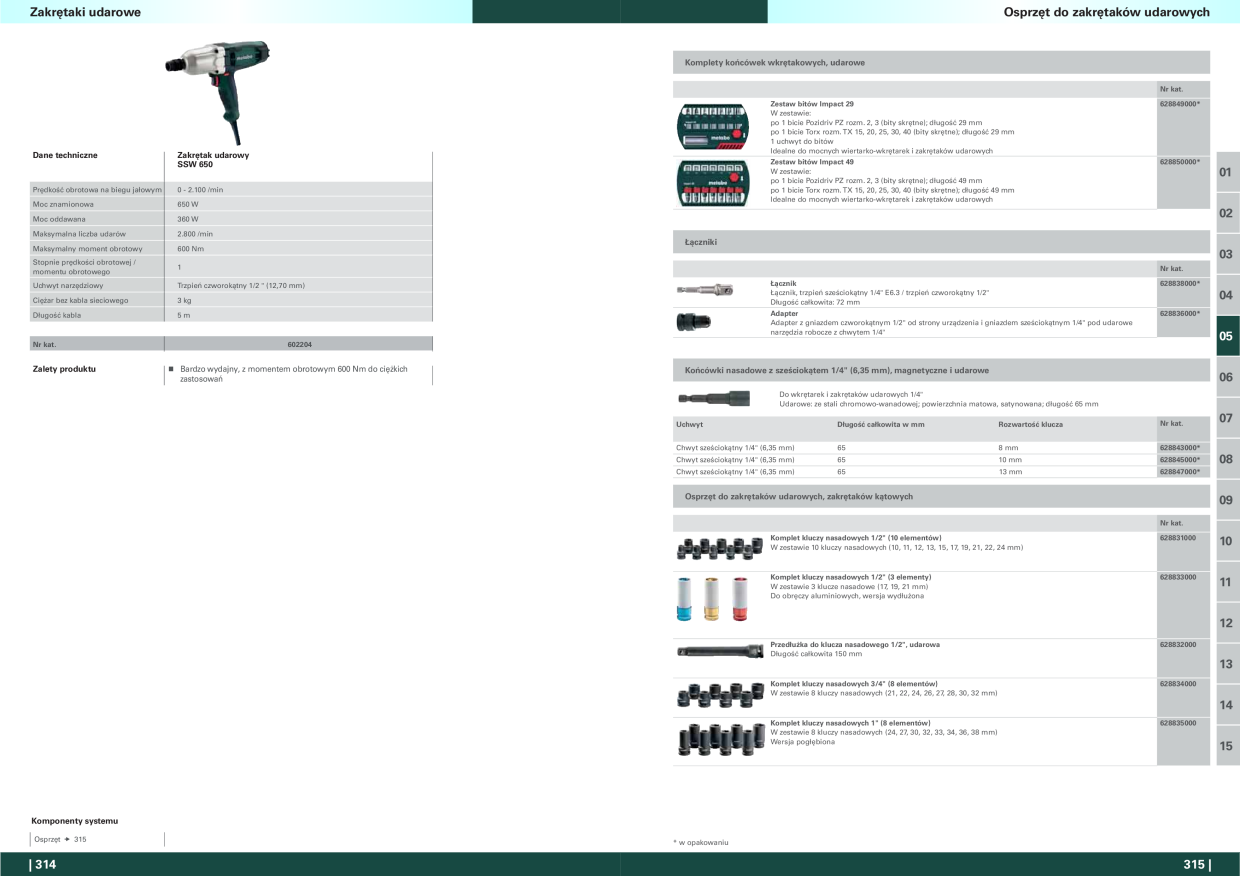Open chapter tab 03
Image resolution: width=1240 pixels, height=876 pixels.
pyautogui.click(x=1227, y=254)
